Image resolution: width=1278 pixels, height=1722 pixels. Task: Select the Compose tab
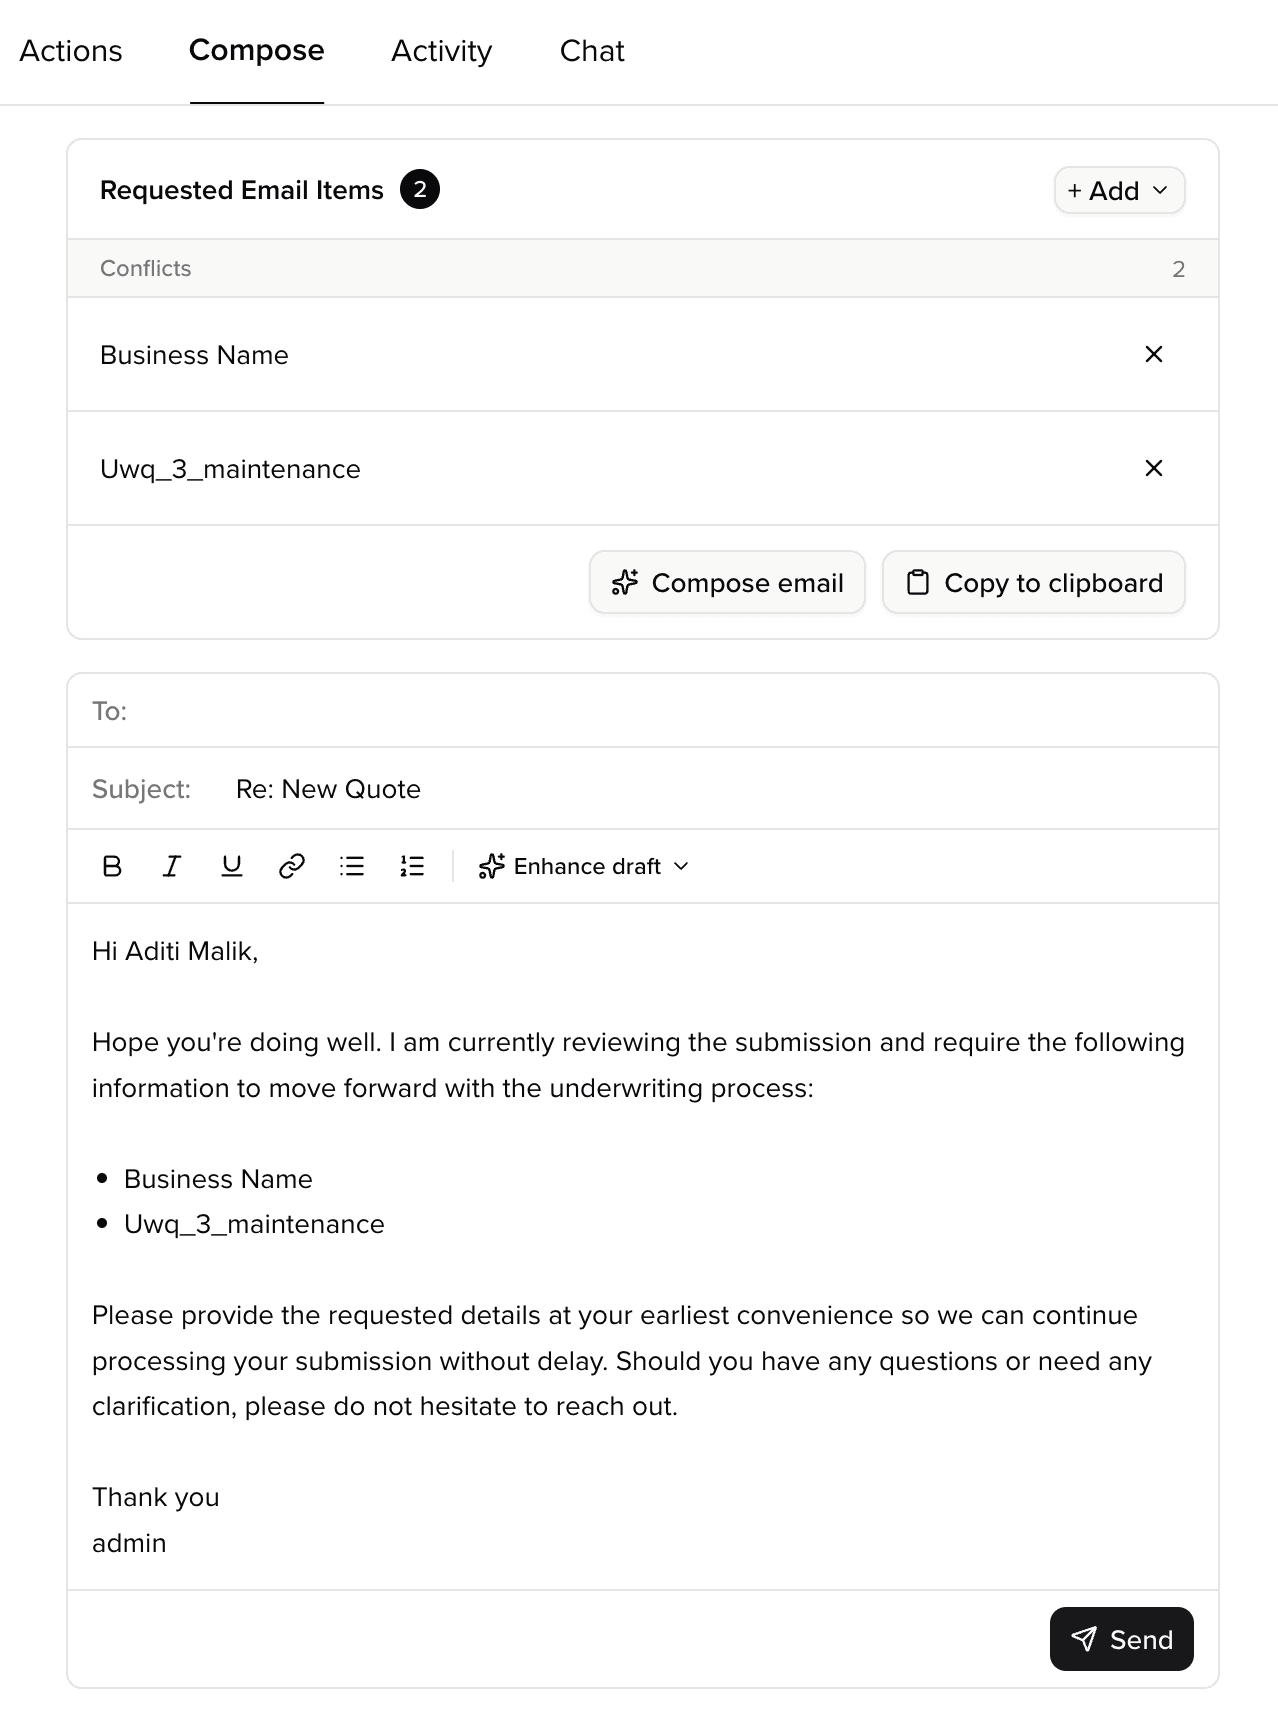point(257,51)
